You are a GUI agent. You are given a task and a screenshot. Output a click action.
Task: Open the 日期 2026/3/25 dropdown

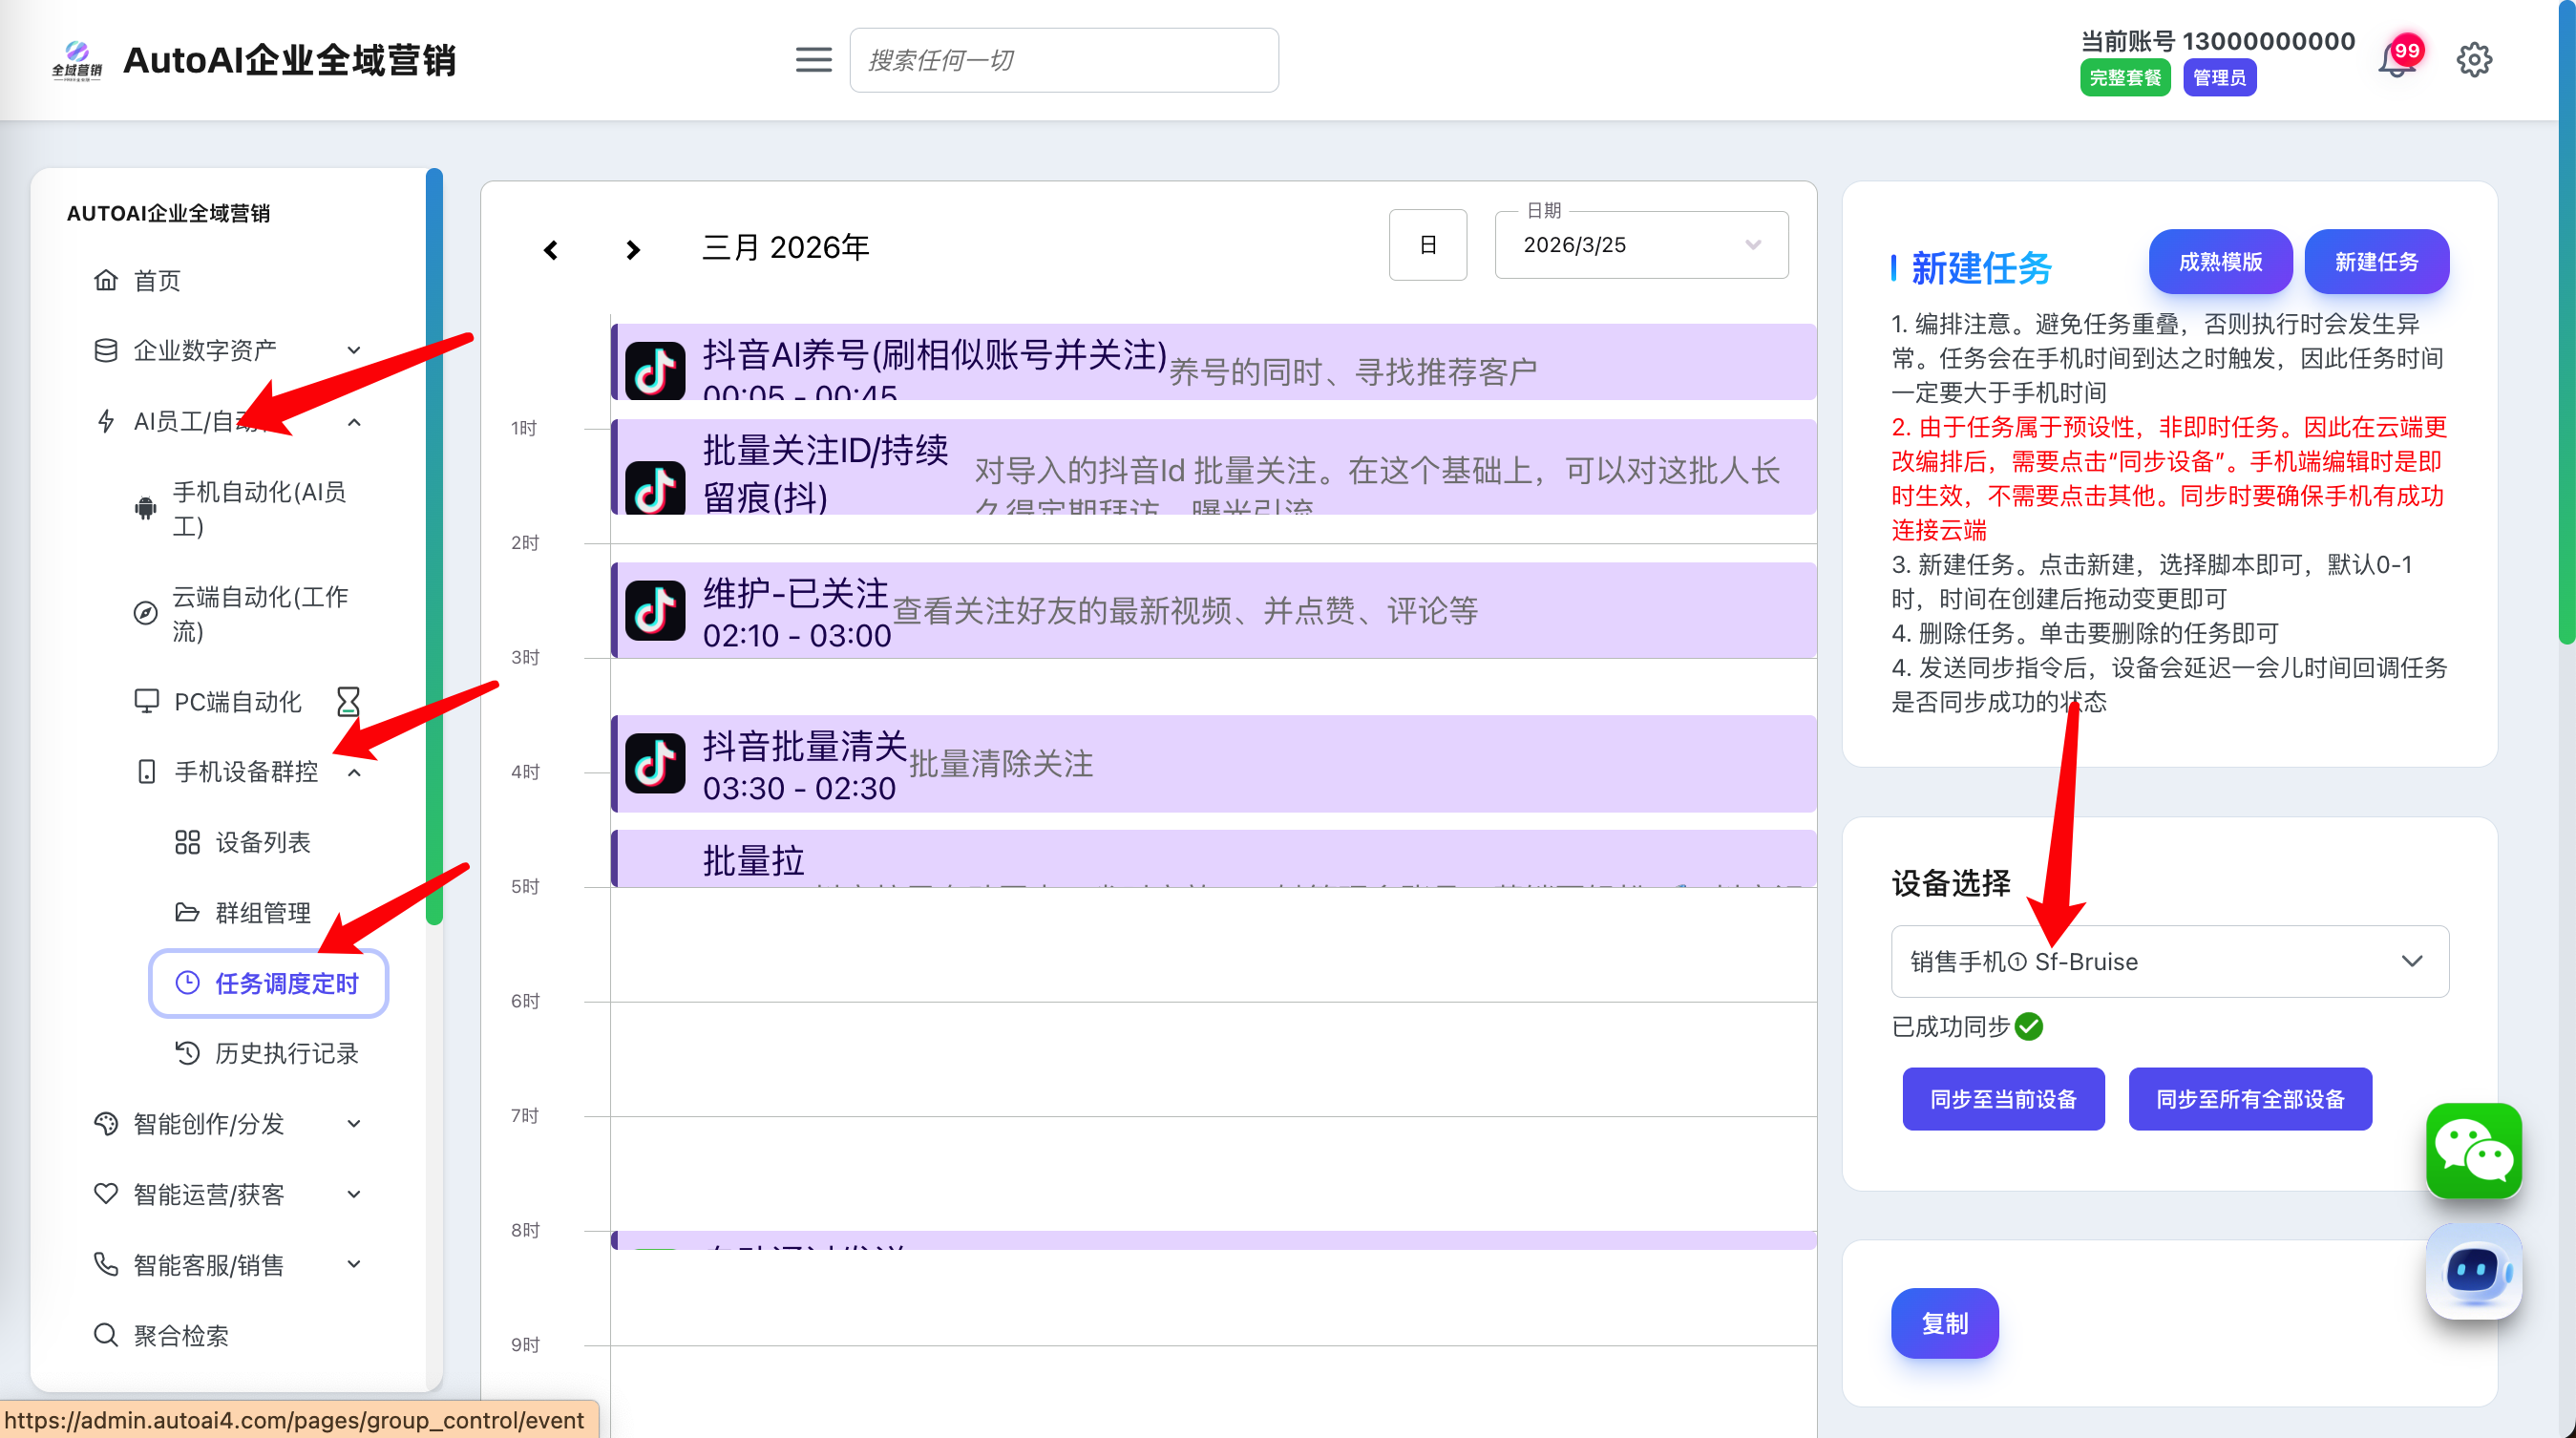pyautogui.click(x=1640, y=245)
